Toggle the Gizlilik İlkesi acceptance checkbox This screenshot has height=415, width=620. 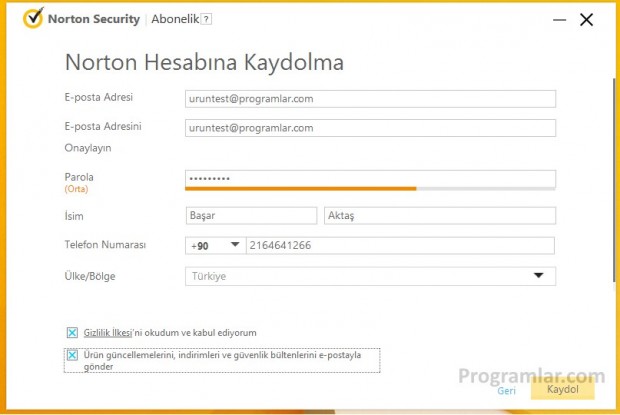[x=72, y=333]
